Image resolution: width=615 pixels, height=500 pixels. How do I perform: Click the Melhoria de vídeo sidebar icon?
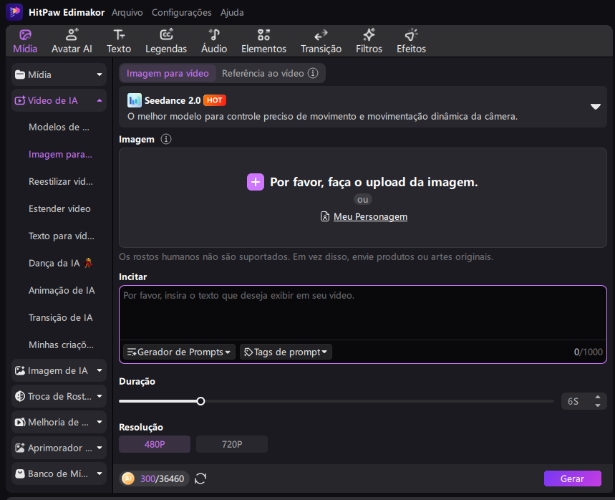(20, 422)
